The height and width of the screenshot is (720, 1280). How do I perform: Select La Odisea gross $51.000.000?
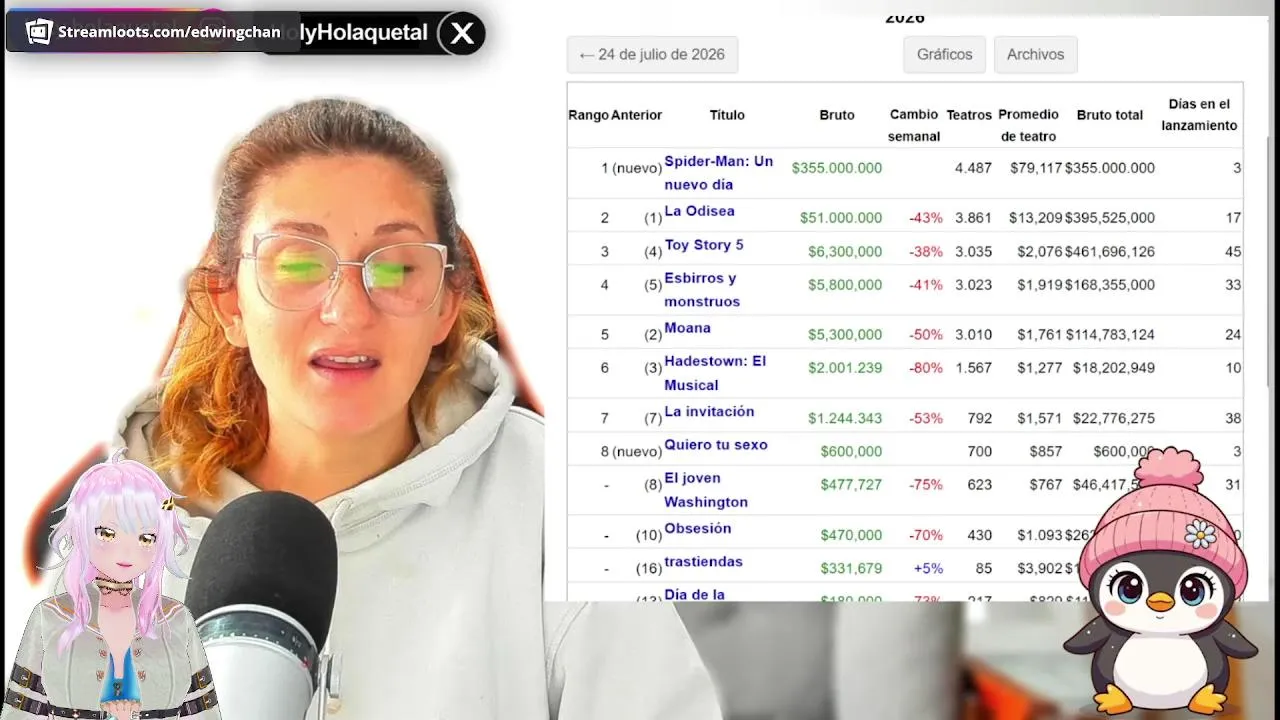pos(841,218)
